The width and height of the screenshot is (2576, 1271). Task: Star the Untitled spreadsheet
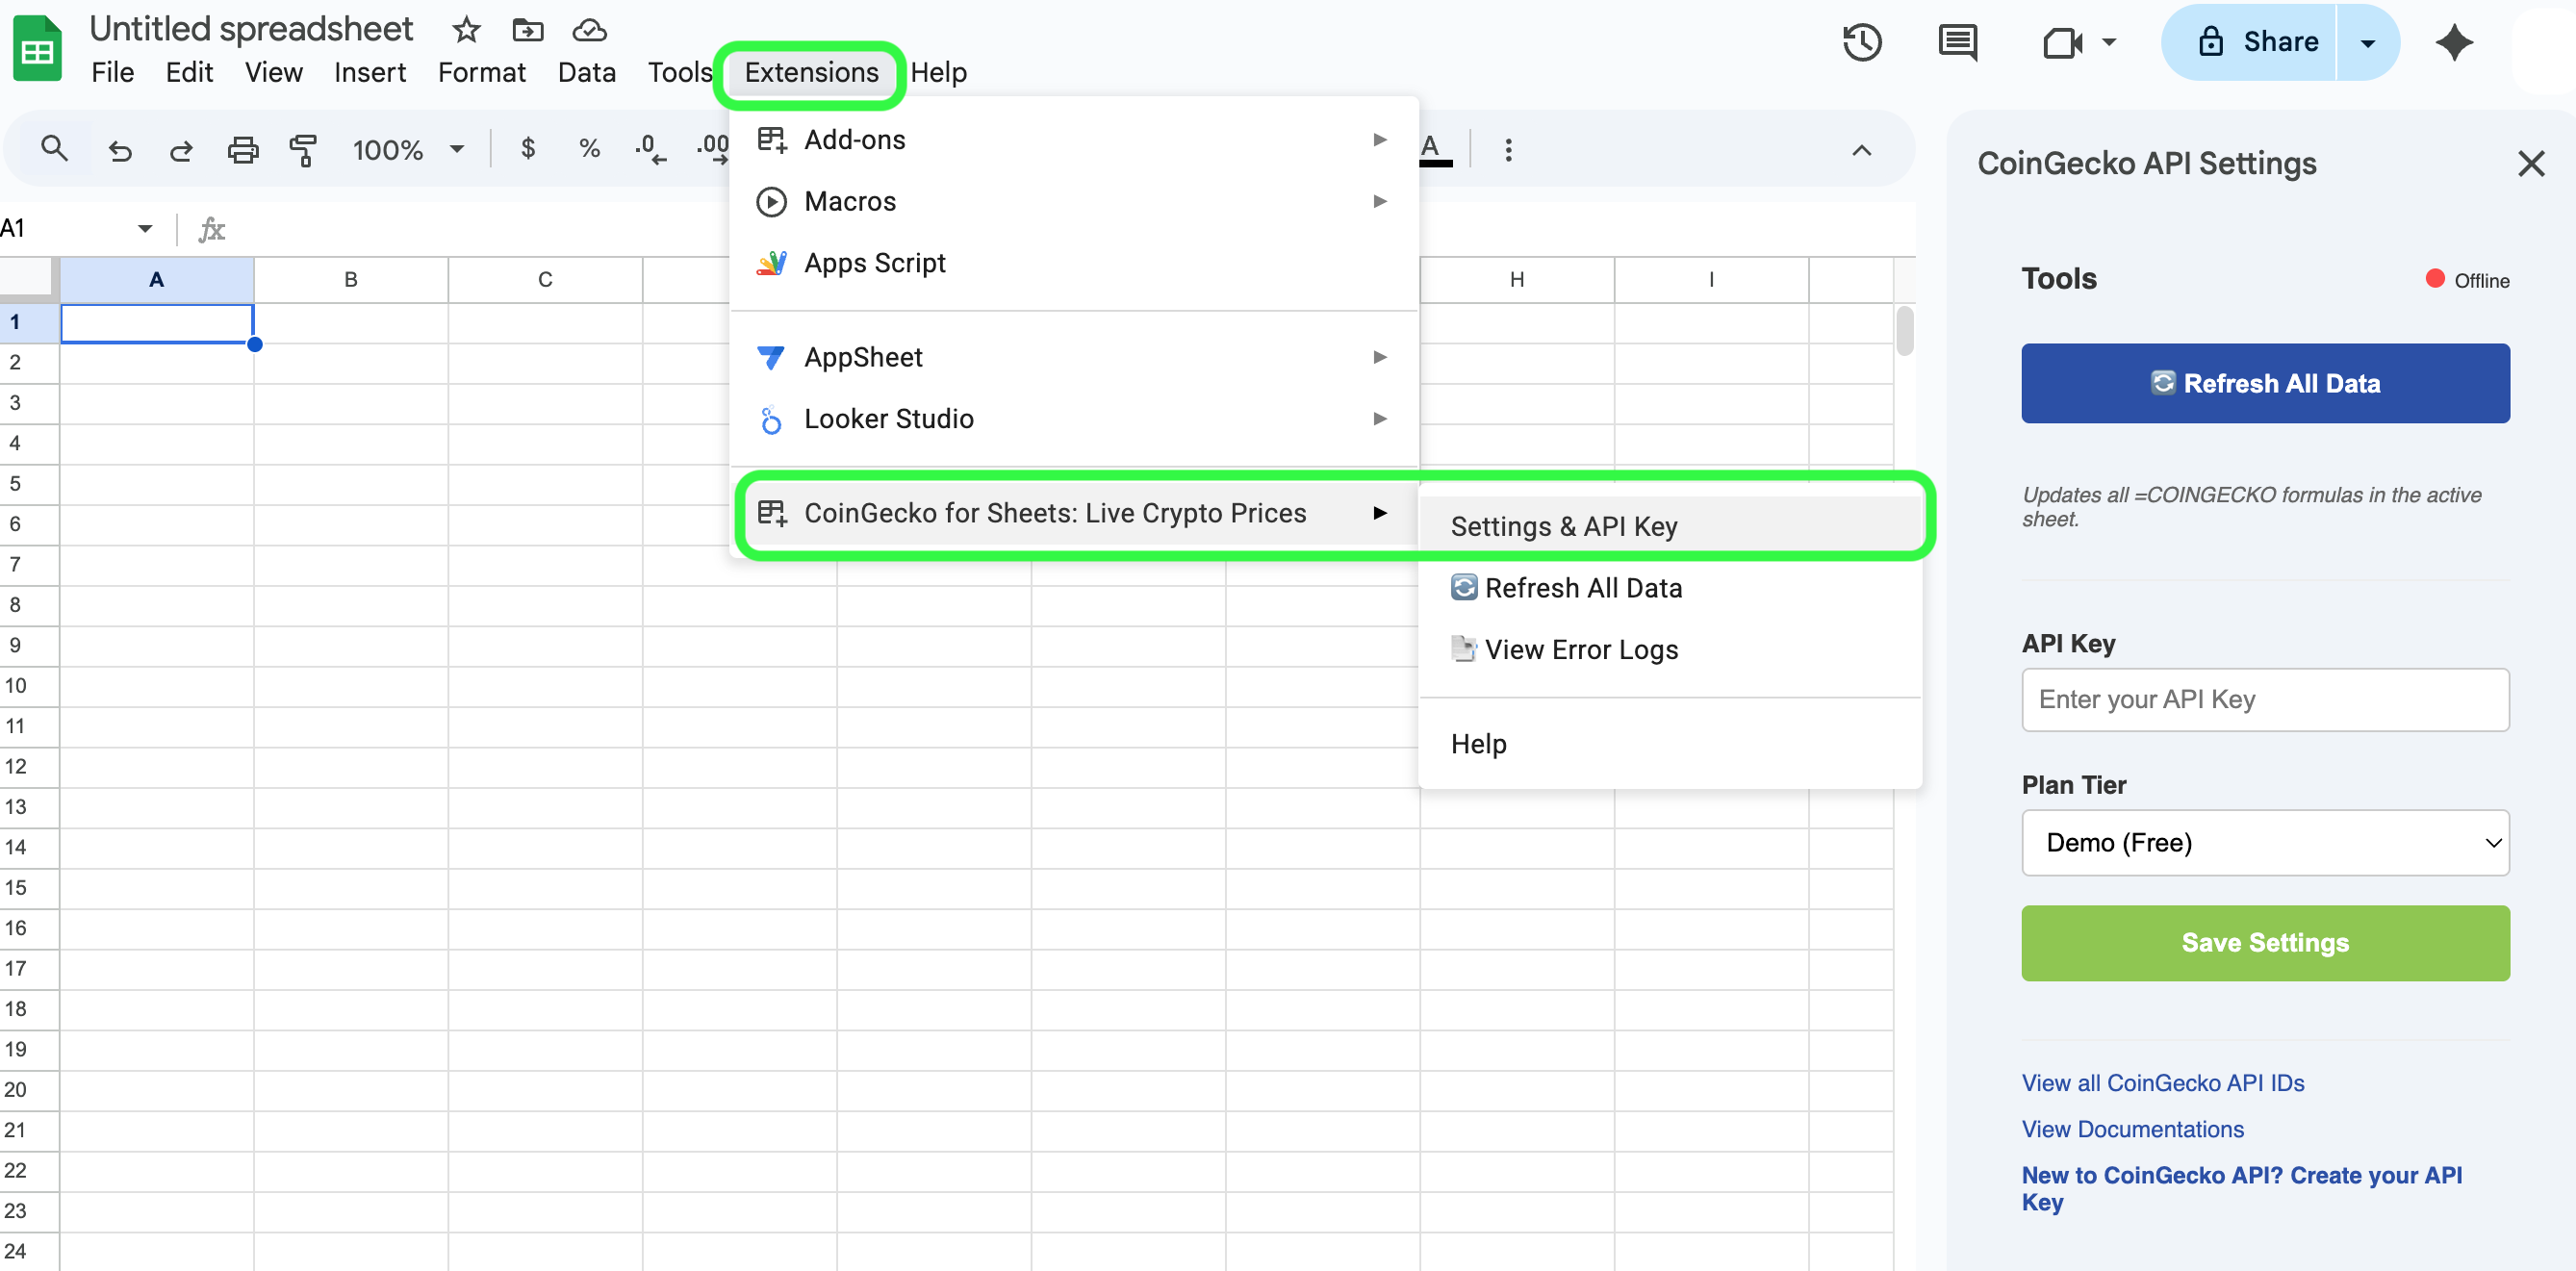click(466, 30)
